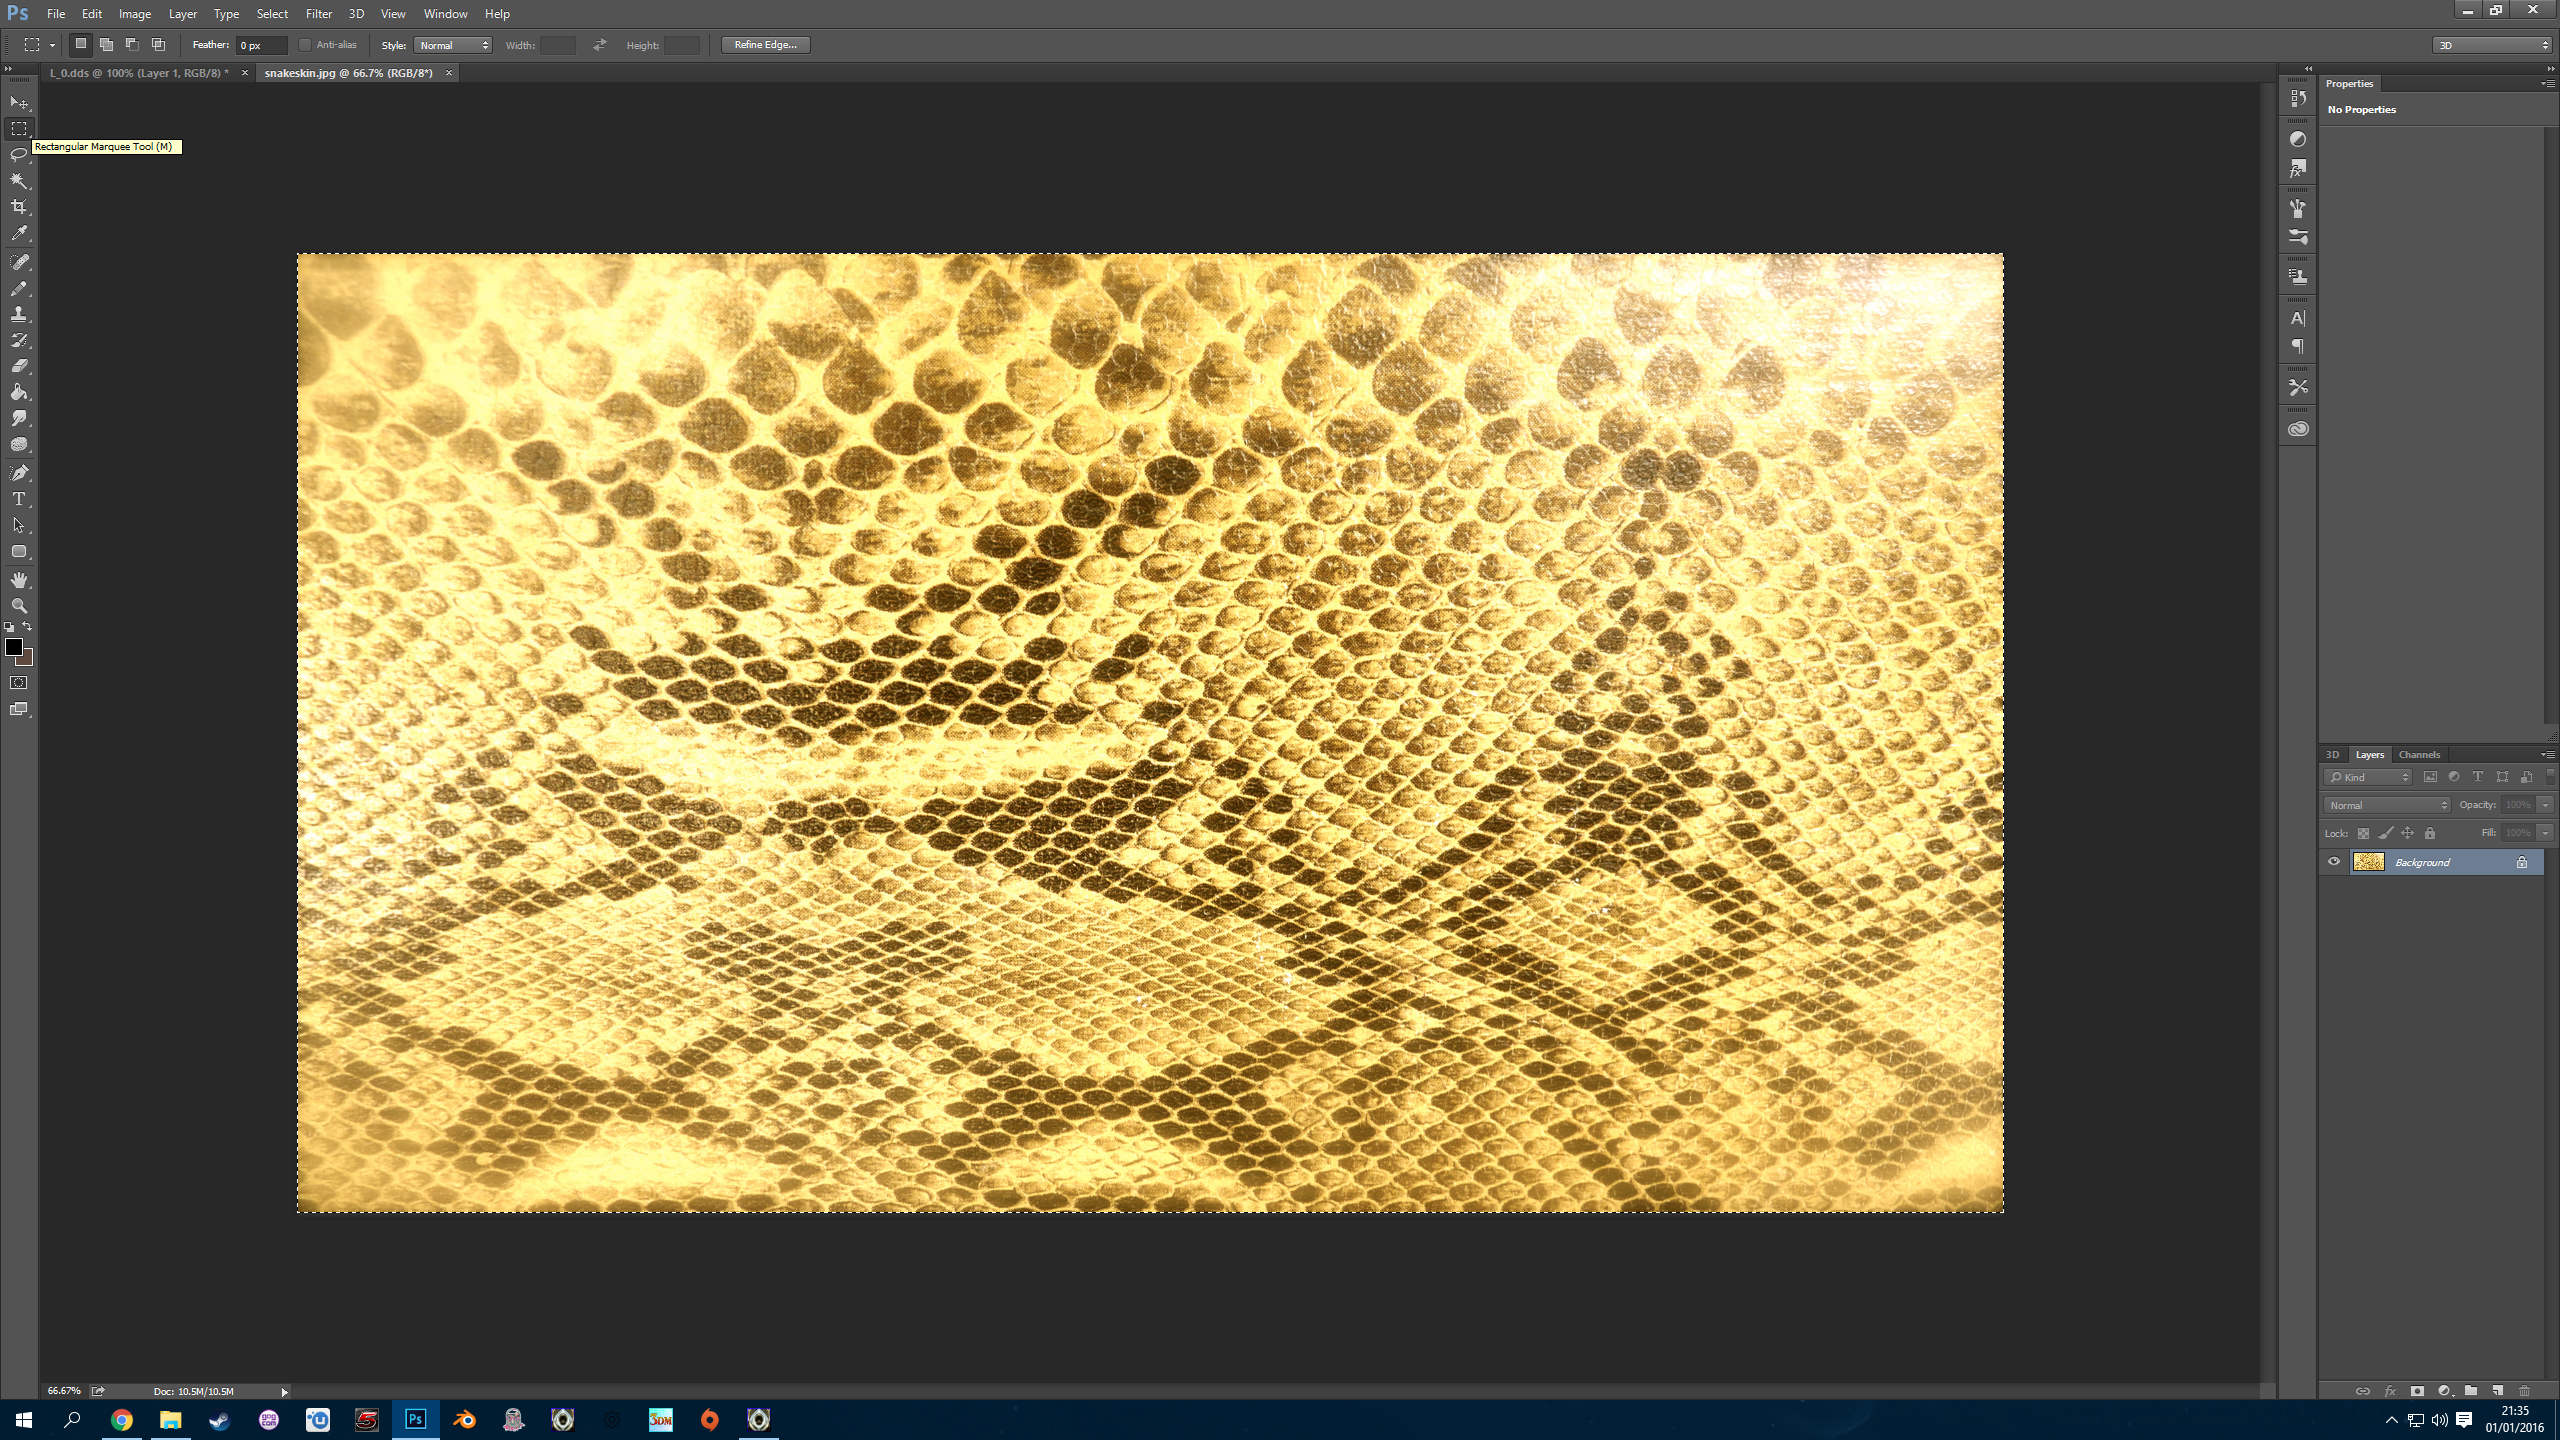Image resolution: width=2560 pixels, height=1440 pixels.
Task: Select the Crop tool
Action: coord(18,207)
